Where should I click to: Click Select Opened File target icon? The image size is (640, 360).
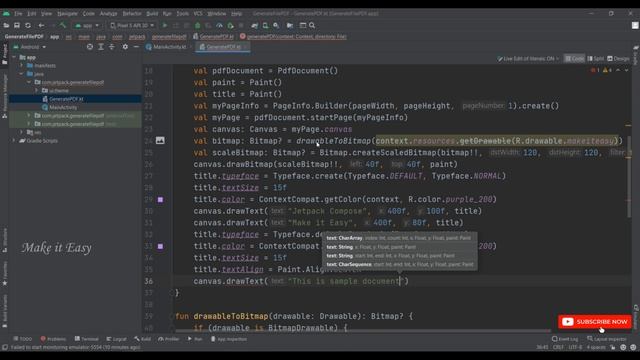pos(90,47)
